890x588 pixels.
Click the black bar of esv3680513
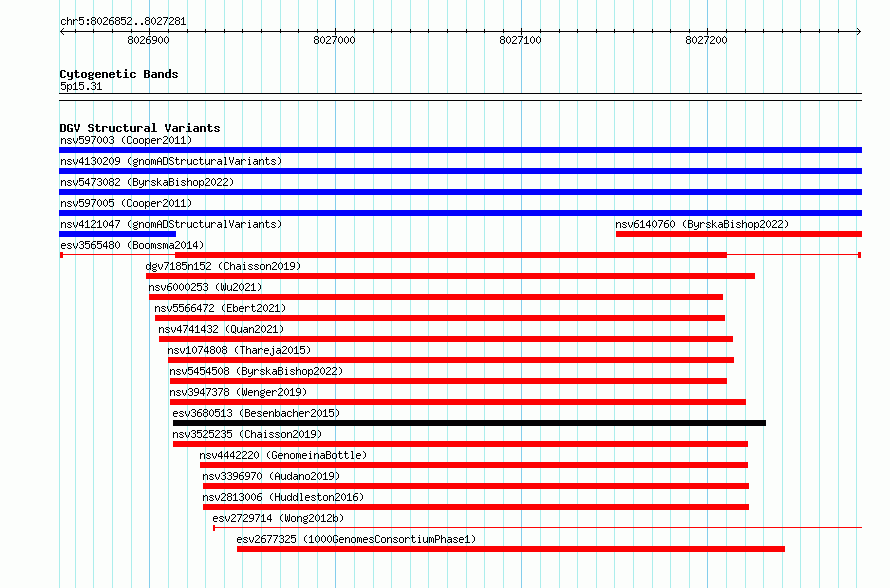coord(469,423)
